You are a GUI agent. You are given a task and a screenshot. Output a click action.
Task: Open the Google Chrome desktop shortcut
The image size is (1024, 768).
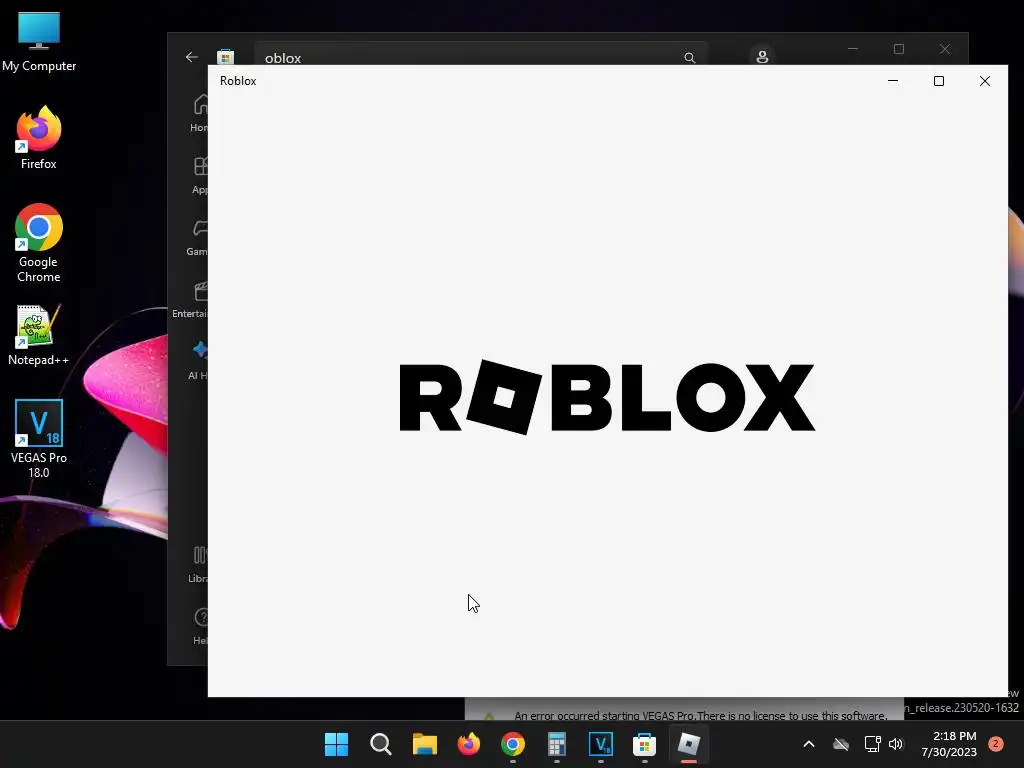coord(39,243)
